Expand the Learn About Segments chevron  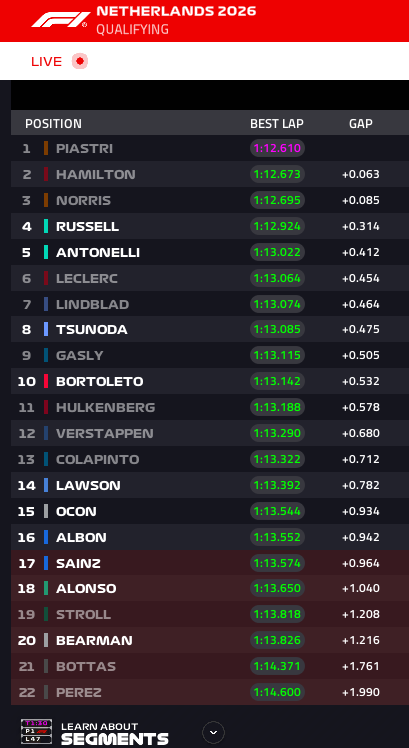click(x=213, y=732)
